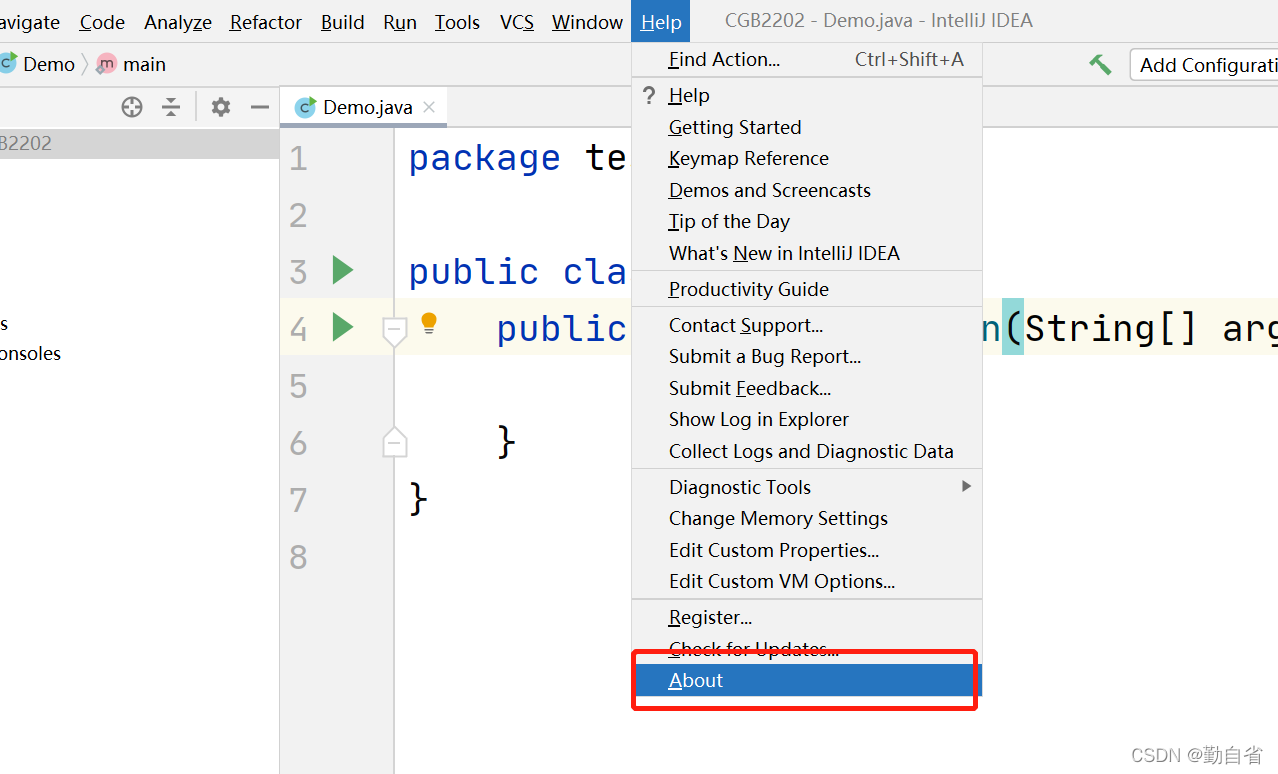Viewport: 1278px width, 774px height.
Task: Select Demos and Screencasts
Action: pyautogui.click(x=807, y=190)
